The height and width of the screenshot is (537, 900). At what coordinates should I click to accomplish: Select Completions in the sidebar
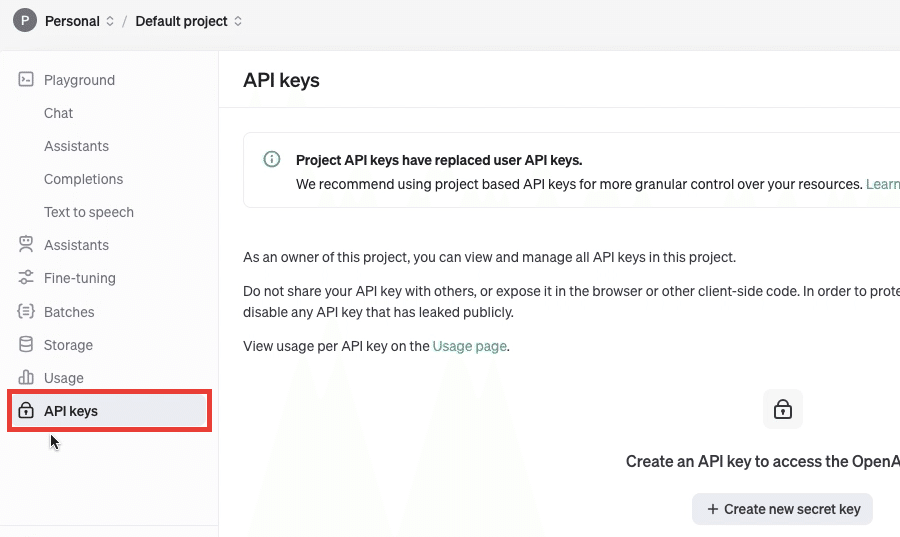83,179
